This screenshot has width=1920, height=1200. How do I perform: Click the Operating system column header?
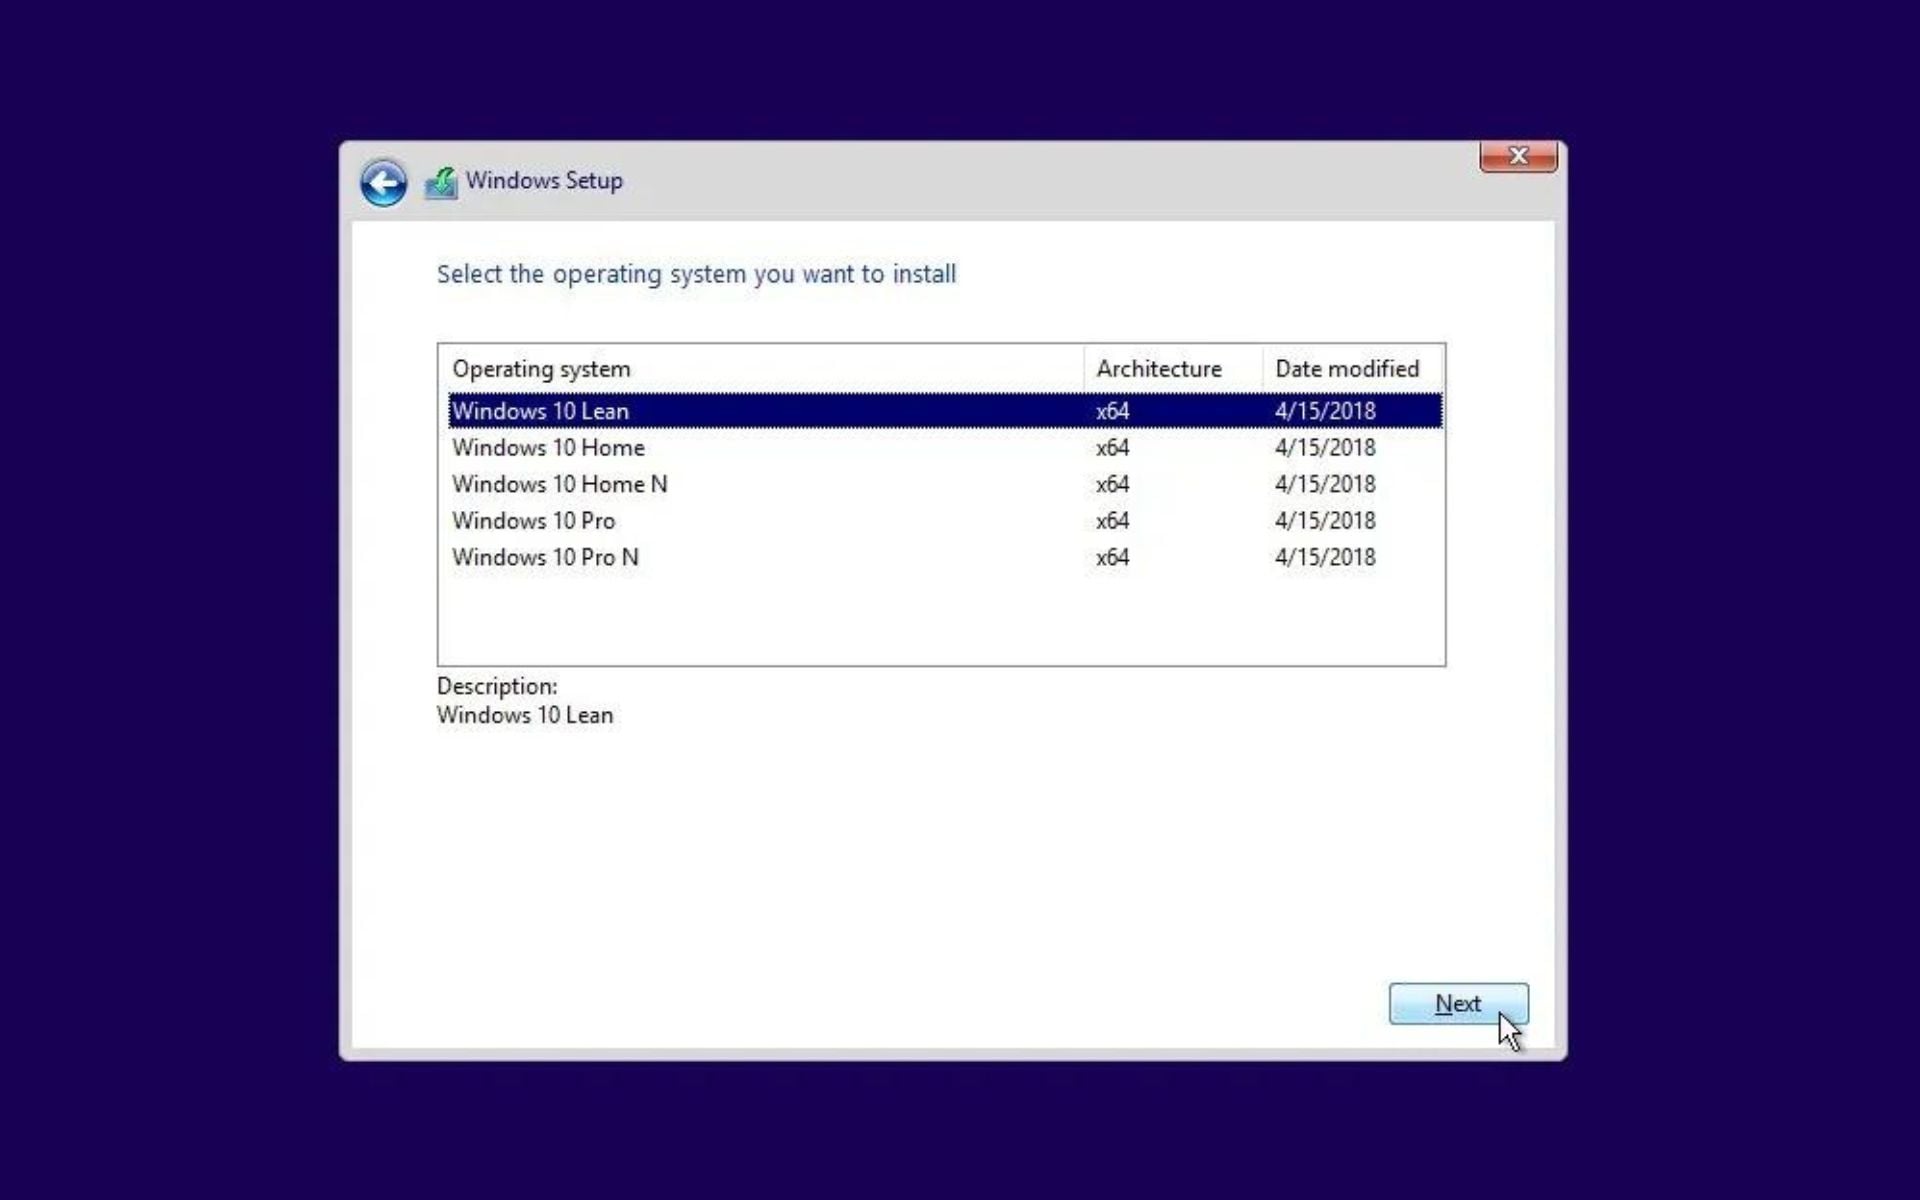[541, 369]
